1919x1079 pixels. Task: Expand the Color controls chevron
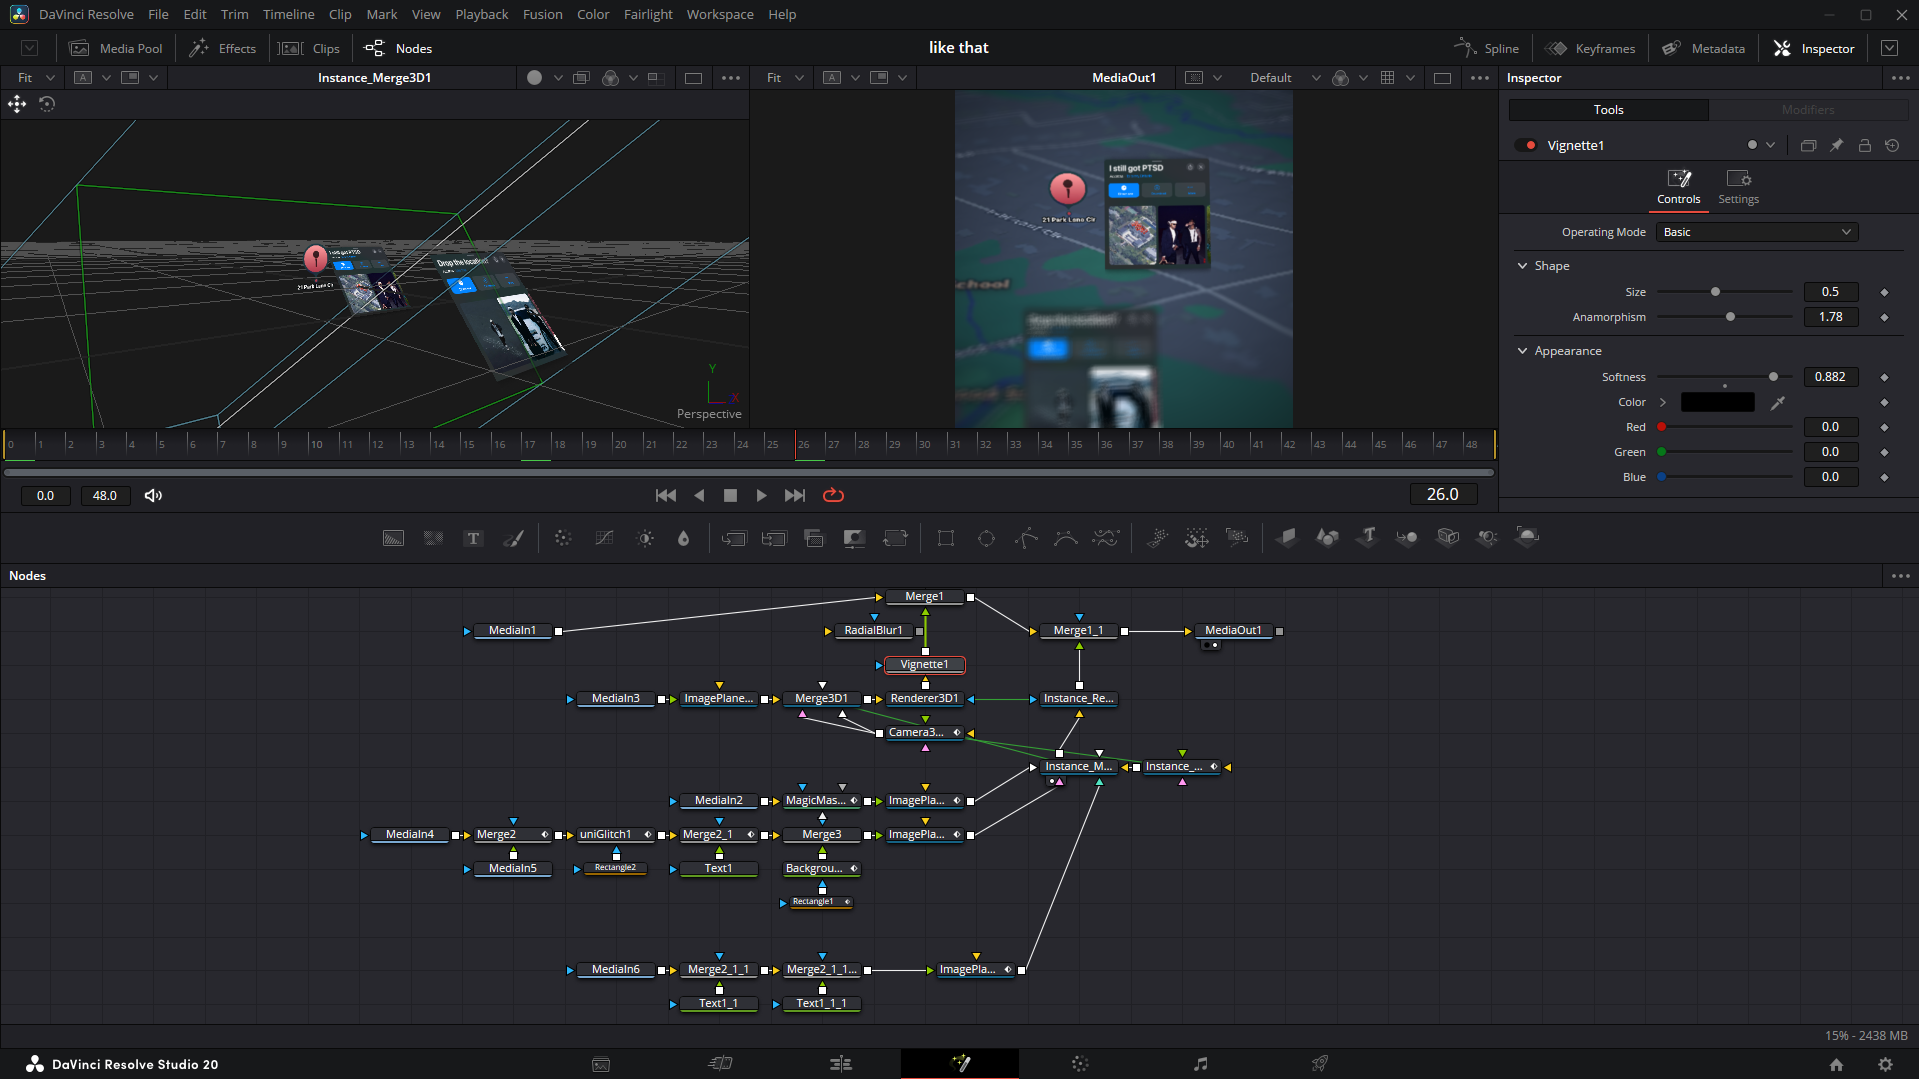click(x=1663, y=402)
